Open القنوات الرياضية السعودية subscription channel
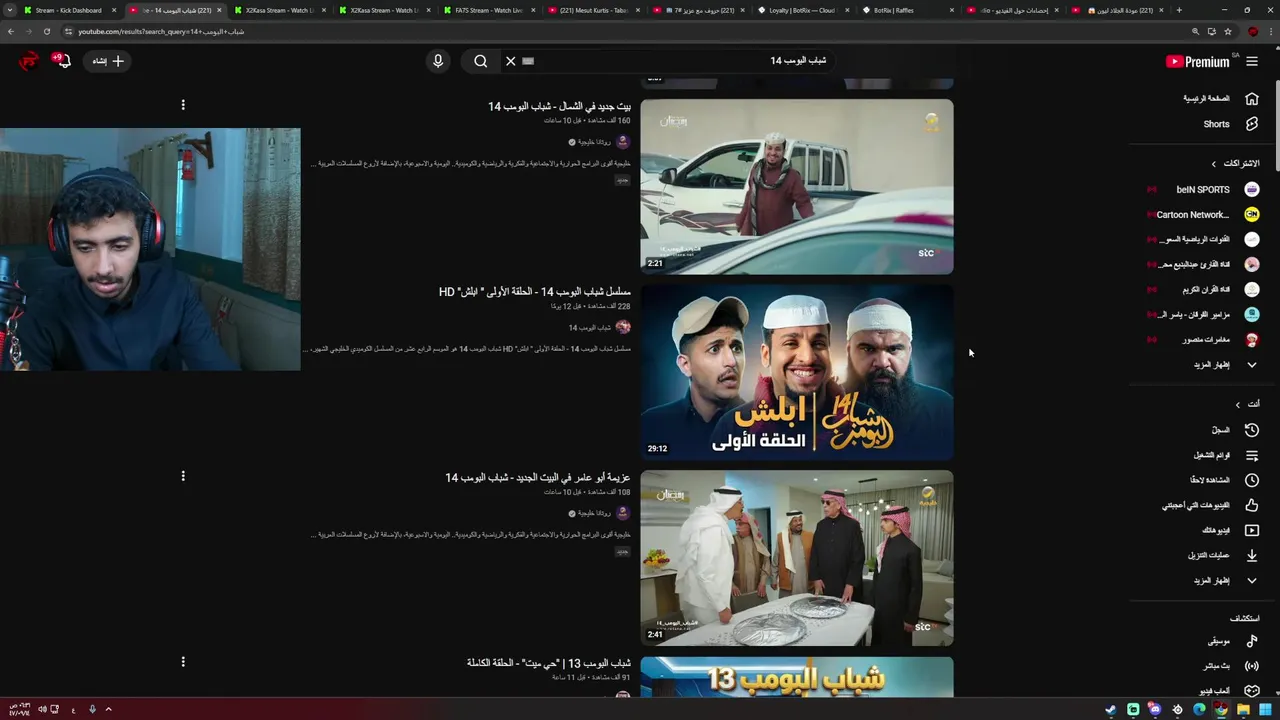Viewport: 1280px width, 720px height. point(1204,239)
